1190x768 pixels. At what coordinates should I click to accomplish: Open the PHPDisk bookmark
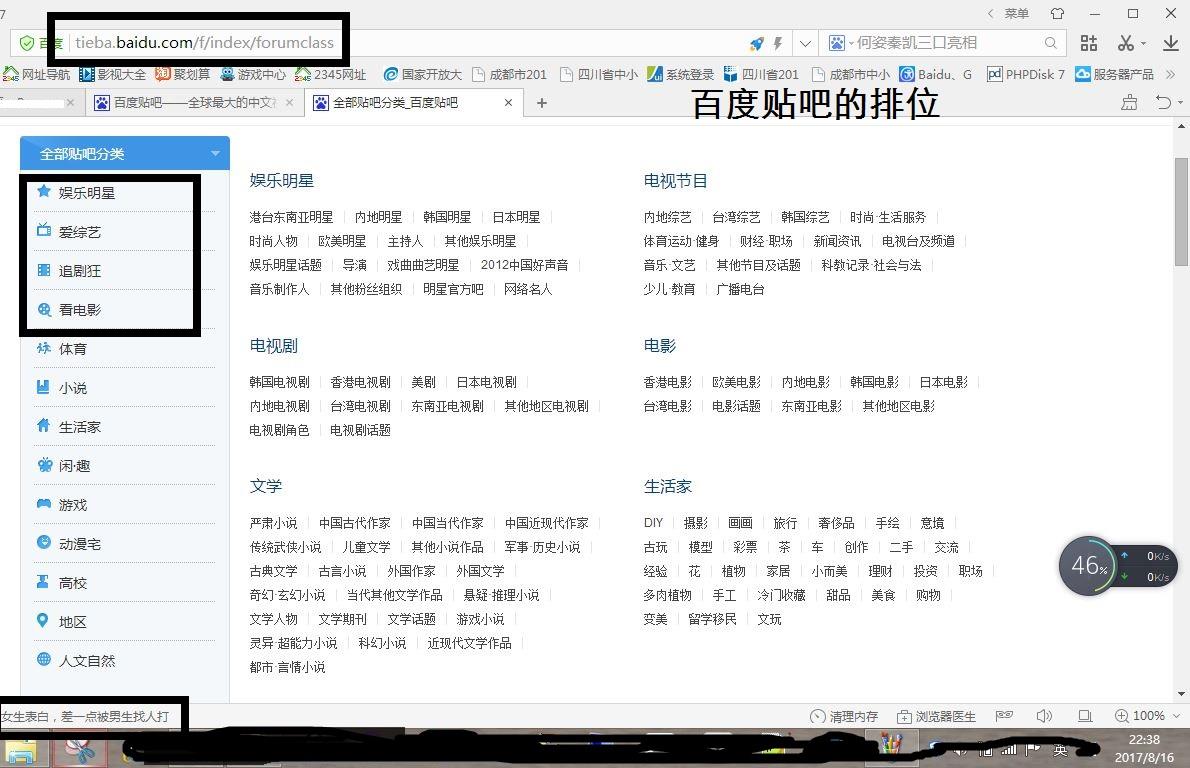(1025, 74)
